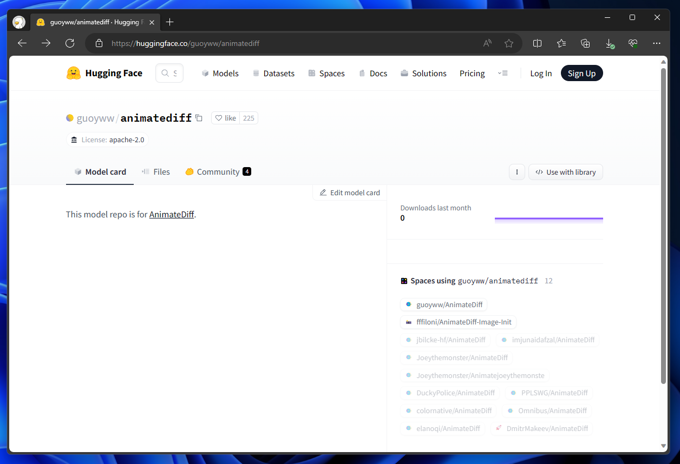The width and height of the screenshot is (680, 464).
Task: Open the three-dot model options menu
Action: pos(517,172)
